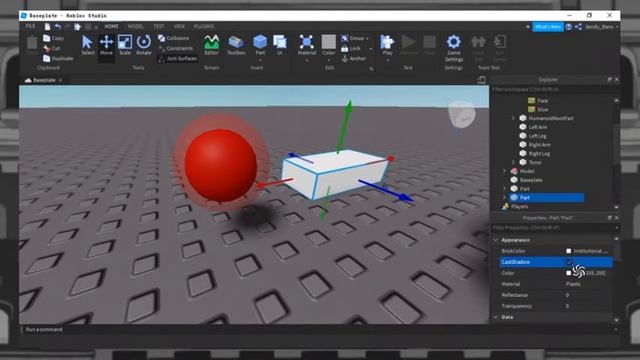640x360 pixels.
Task: Click the Lock icon in the Edit section
Action: coord(344,48)
